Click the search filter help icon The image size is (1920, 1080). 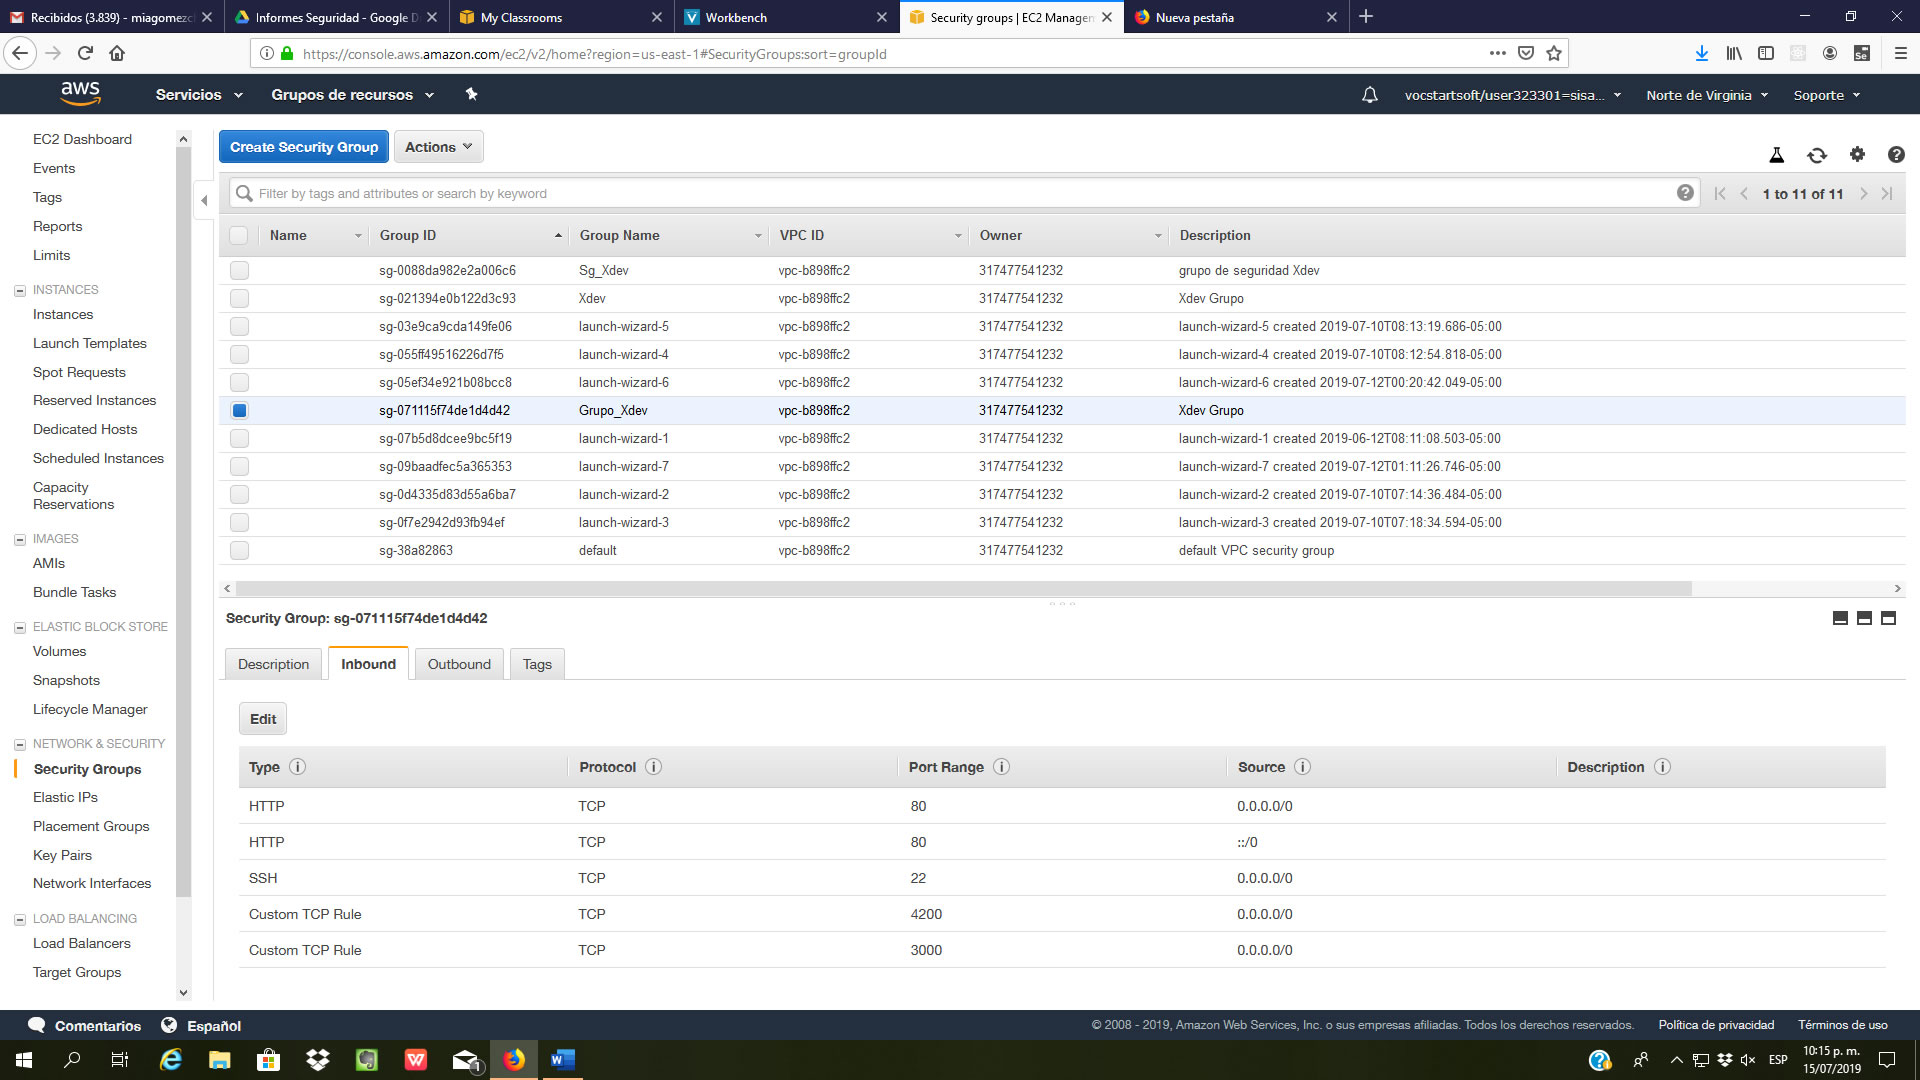click(1685, 193)
